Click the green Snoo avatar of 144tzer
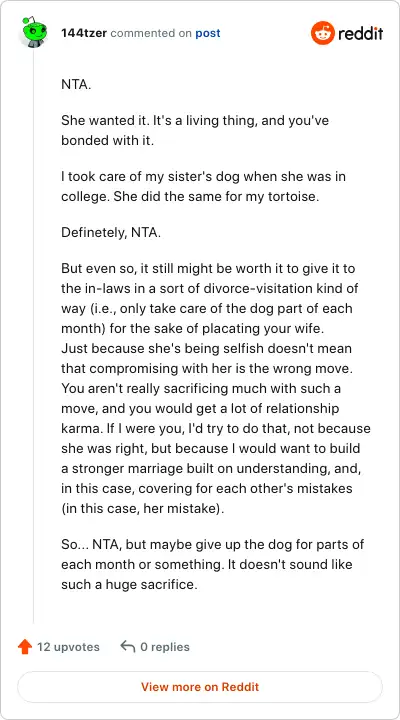Screen dimensions: 400x720 (34, 32)
